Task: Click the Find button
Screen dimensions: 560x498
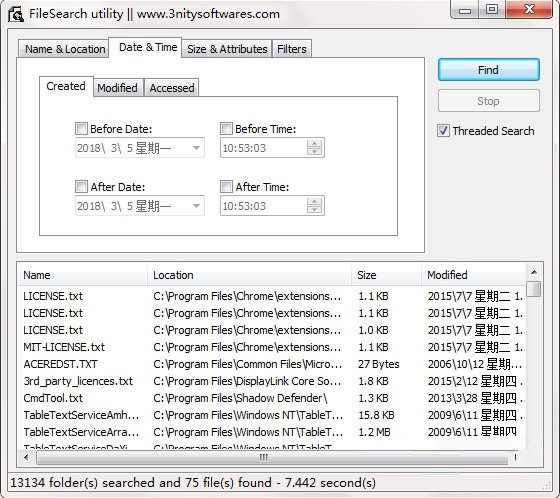Action: (489, 70)
